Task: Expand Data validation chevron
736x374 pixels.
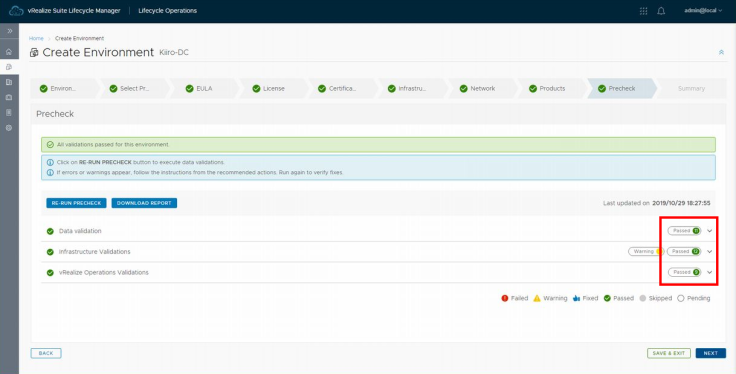Action: [709, 231]
